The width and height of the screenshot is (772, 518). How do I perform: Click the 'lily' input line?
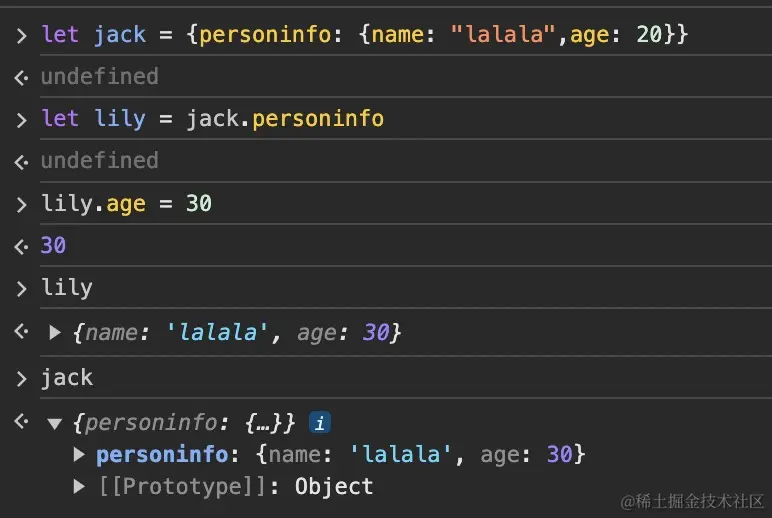(x=67, y=288)
